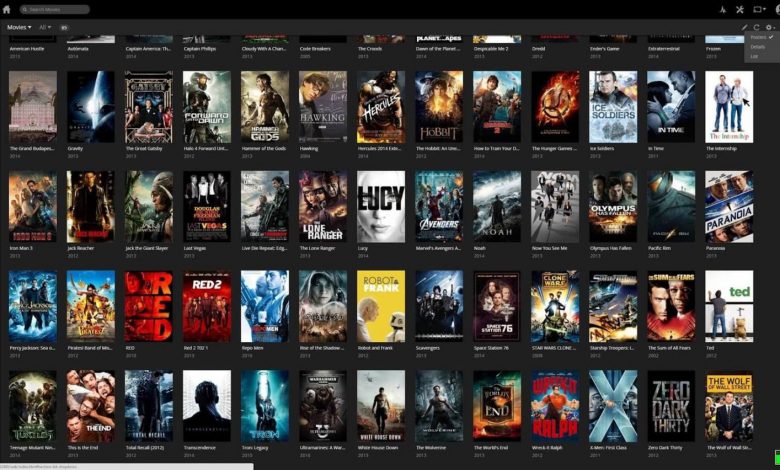This screenshot has width=780, height=470.
Task: Open The Internship poster
Action: (x=729, y=106)
